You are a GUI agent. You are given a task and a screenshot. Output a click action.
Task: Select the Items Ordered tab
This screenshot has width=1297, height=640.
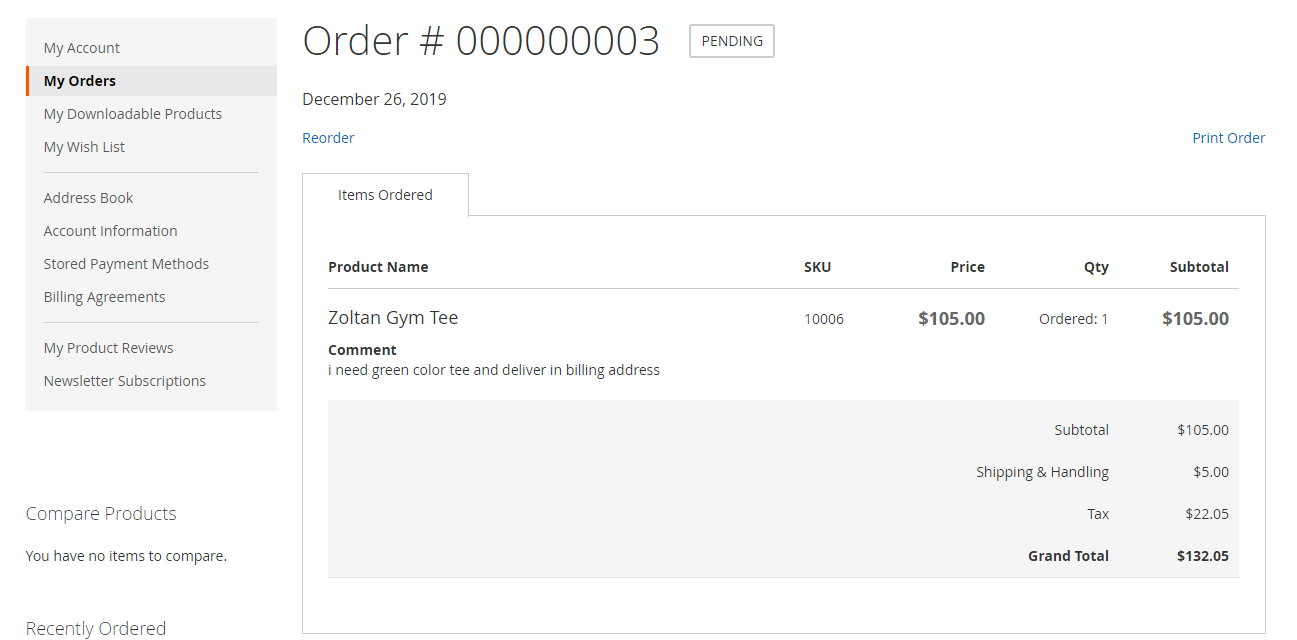coord(385,195)
